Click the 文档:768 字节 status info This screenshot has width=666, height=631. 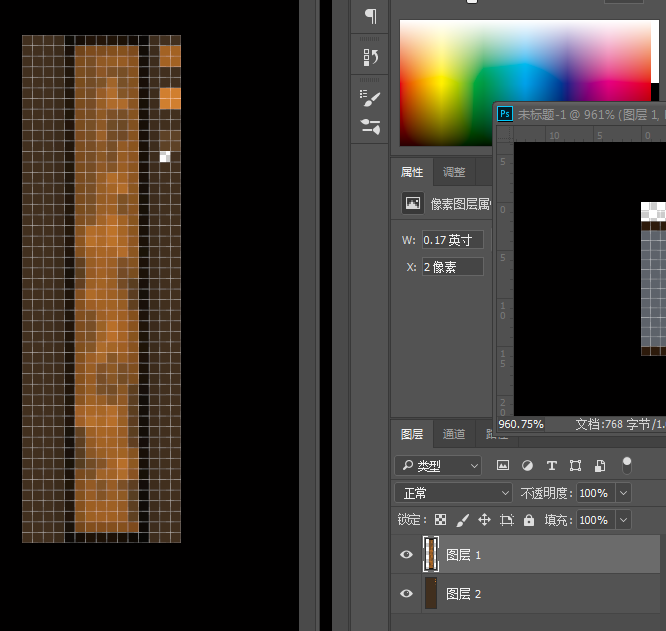[620, 424]
